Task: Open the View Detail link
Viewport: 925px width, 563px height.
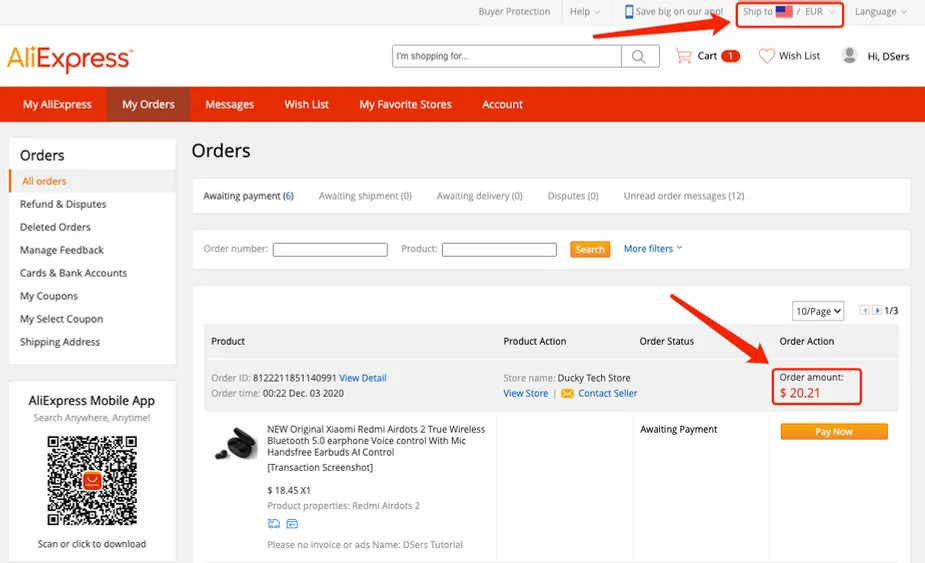Action: (x=363, y=378)
